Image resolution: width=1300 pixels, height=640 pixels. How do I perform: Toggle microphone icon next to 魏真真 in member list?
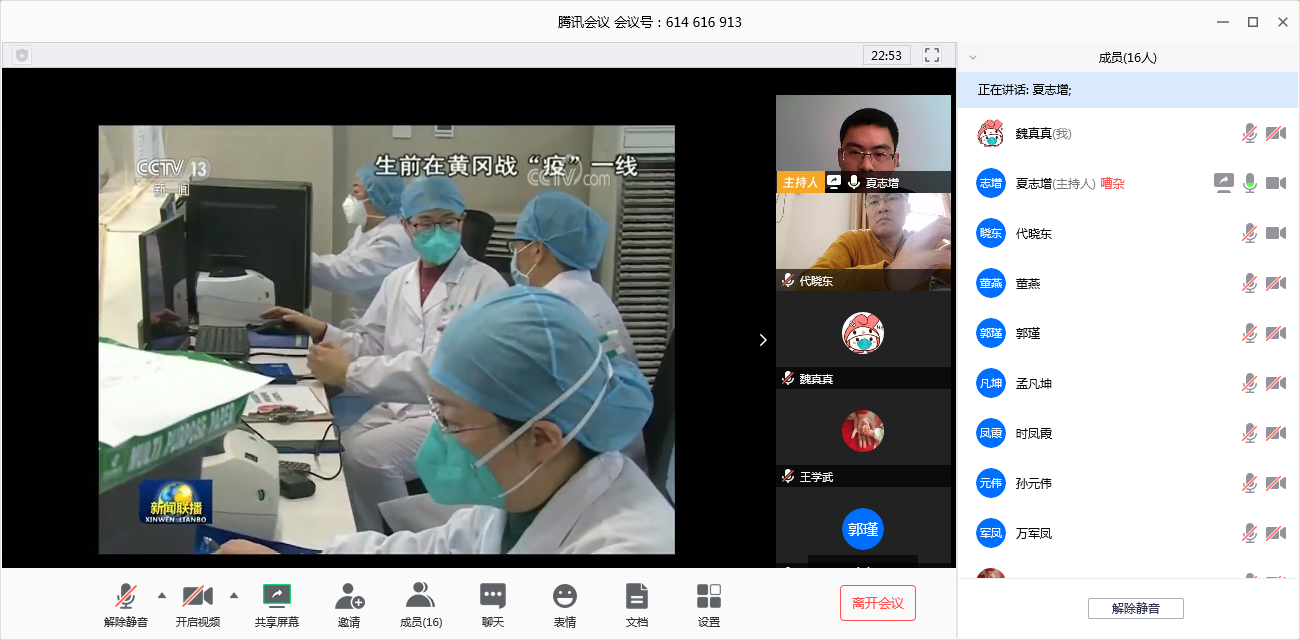point(1249,133)
